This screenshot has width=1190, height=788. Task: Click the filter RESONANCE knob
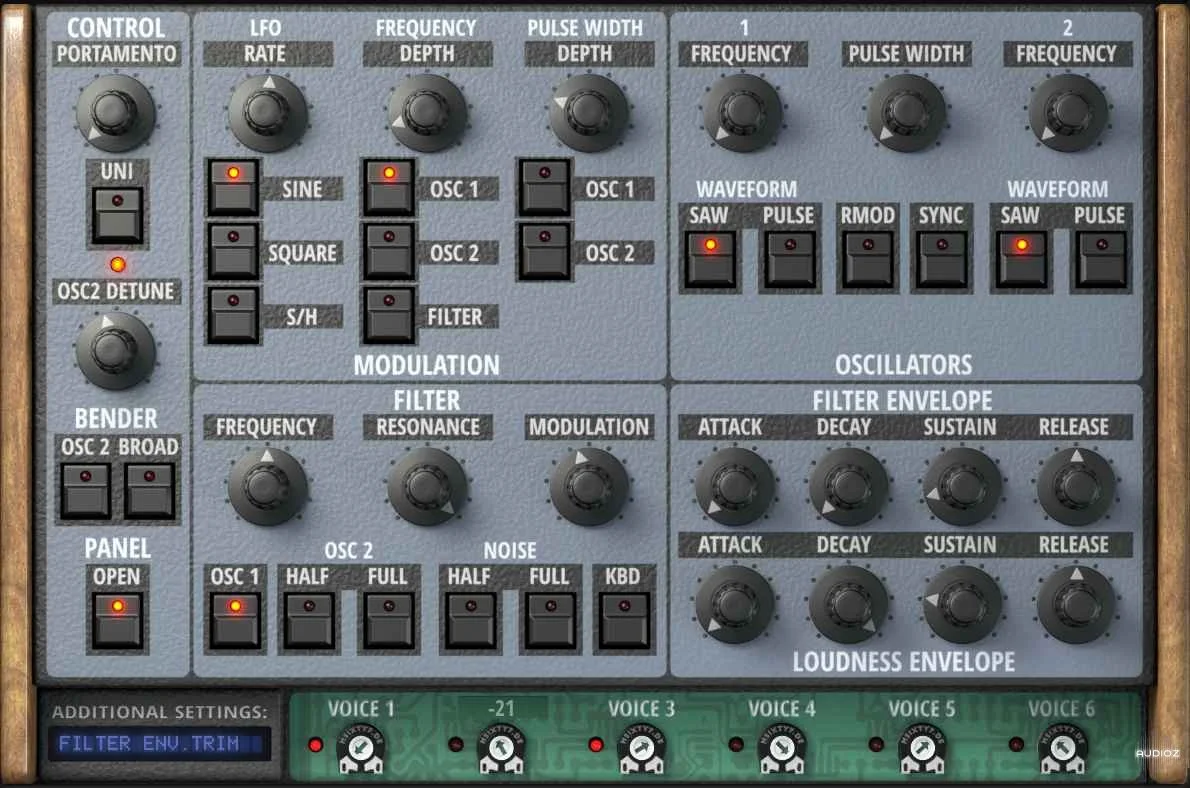427,486
